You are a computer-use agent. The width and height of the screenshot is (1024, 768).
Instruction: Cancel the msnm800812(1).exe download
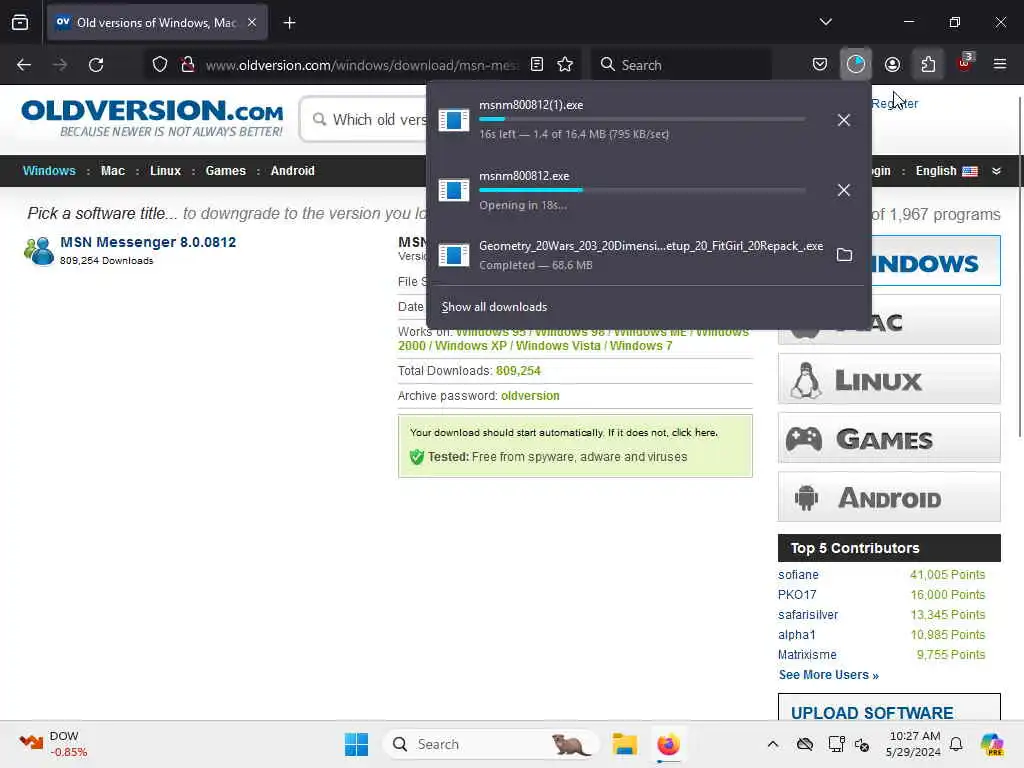[844, 120]
